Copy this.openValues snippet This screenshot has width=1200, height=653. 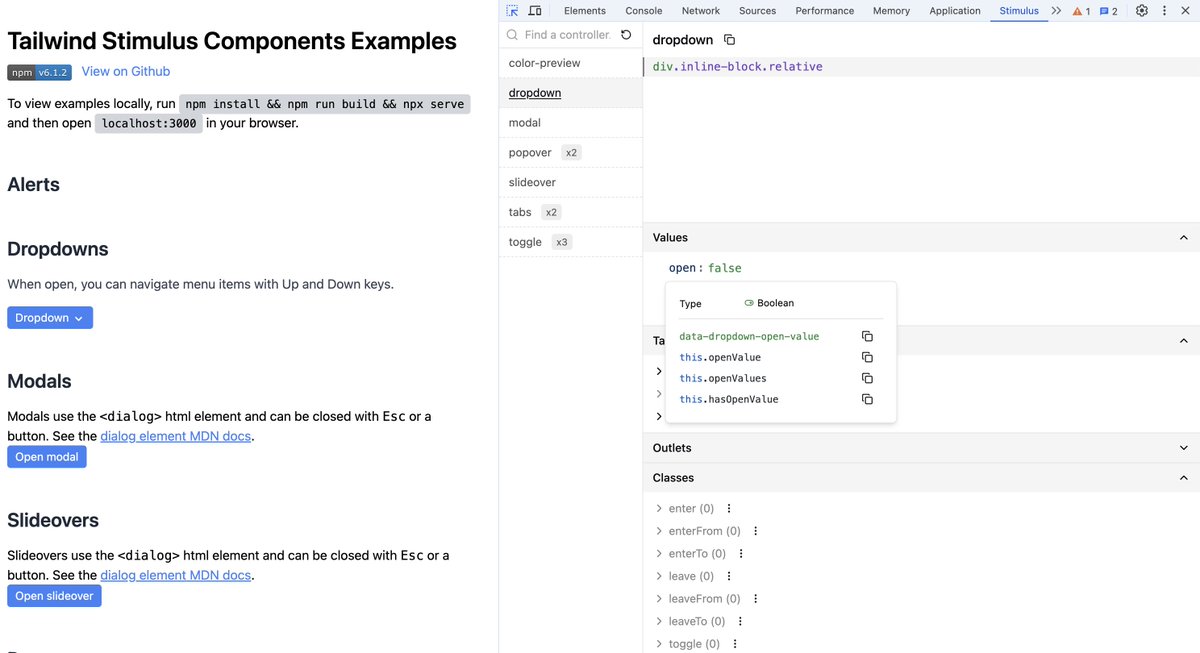pos(867,378)
